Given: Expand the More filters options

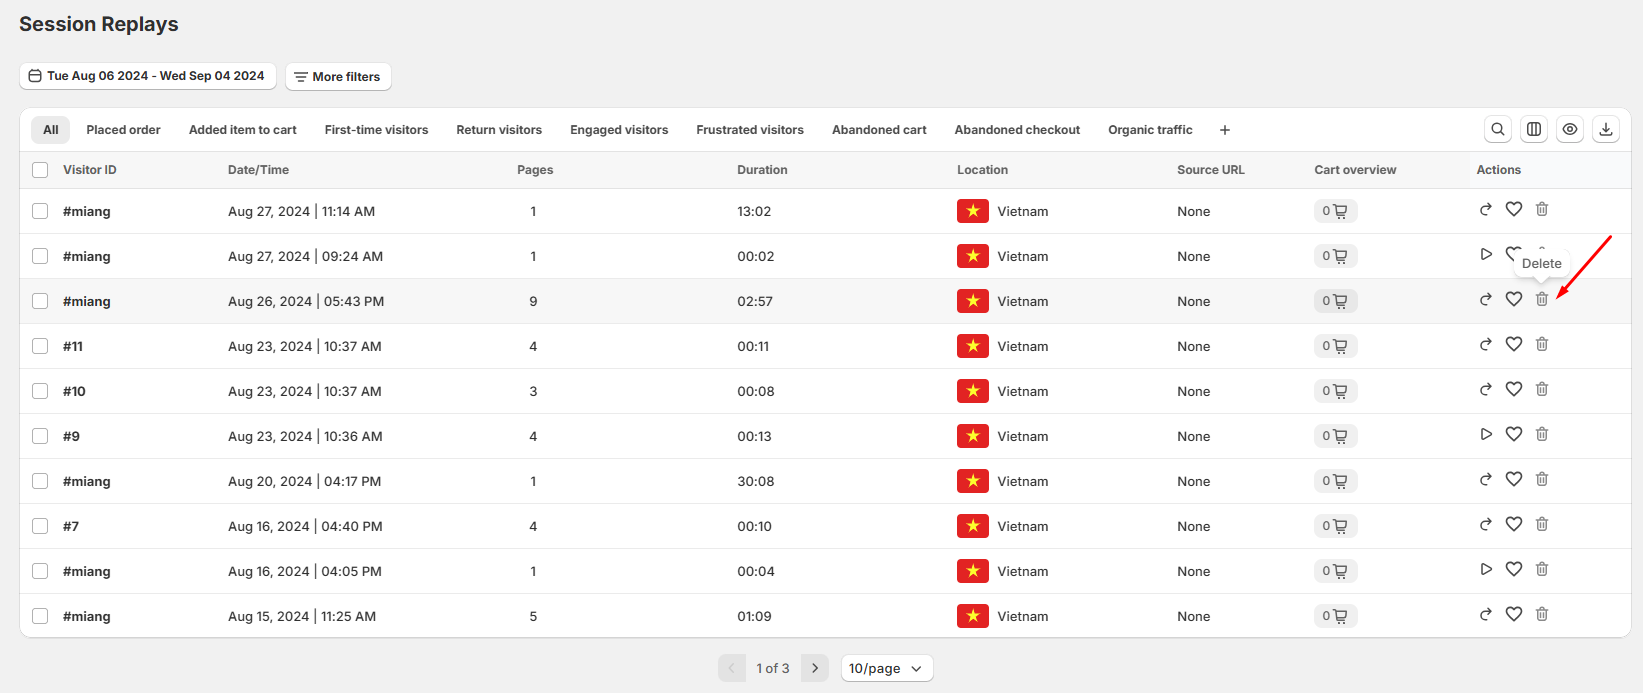Looking at the screenshot, I should tap(337, 77).
